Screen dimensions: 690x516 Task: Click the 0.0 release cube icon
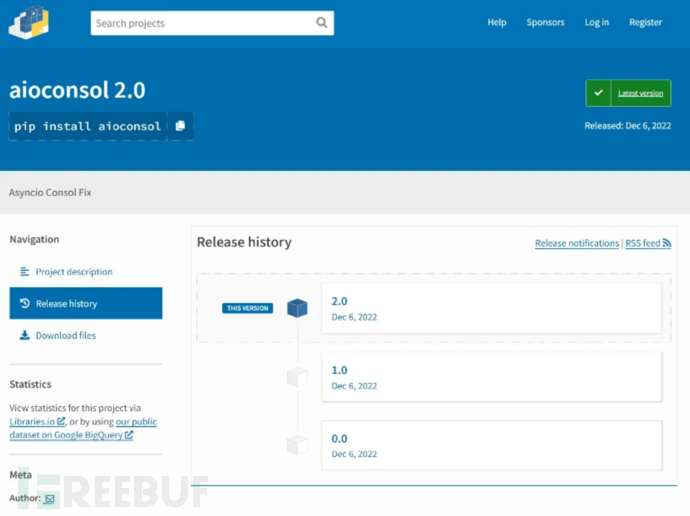coord(297,445)
